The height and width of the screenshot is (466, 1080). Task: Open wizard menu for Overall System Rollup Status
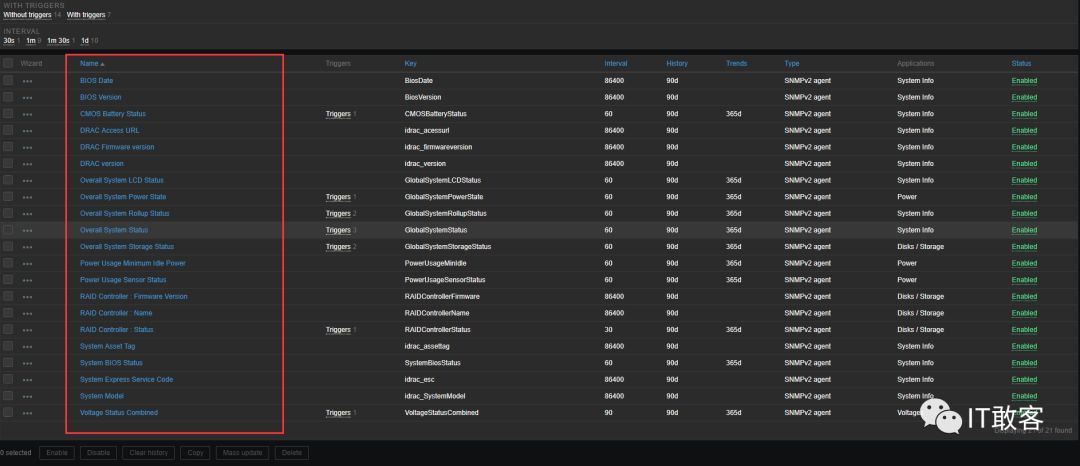27,213
